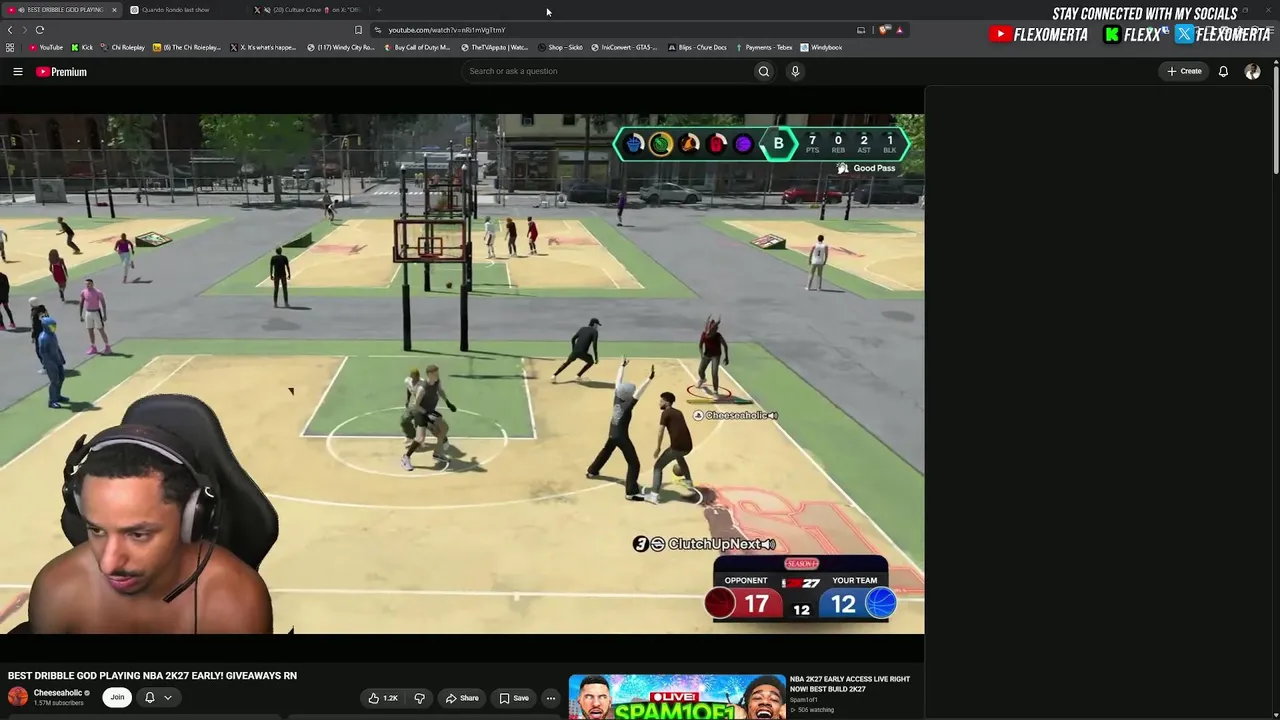The image size is (1280, 720).
Task: Click the Join channel button
Action: (x=117, y=697)
